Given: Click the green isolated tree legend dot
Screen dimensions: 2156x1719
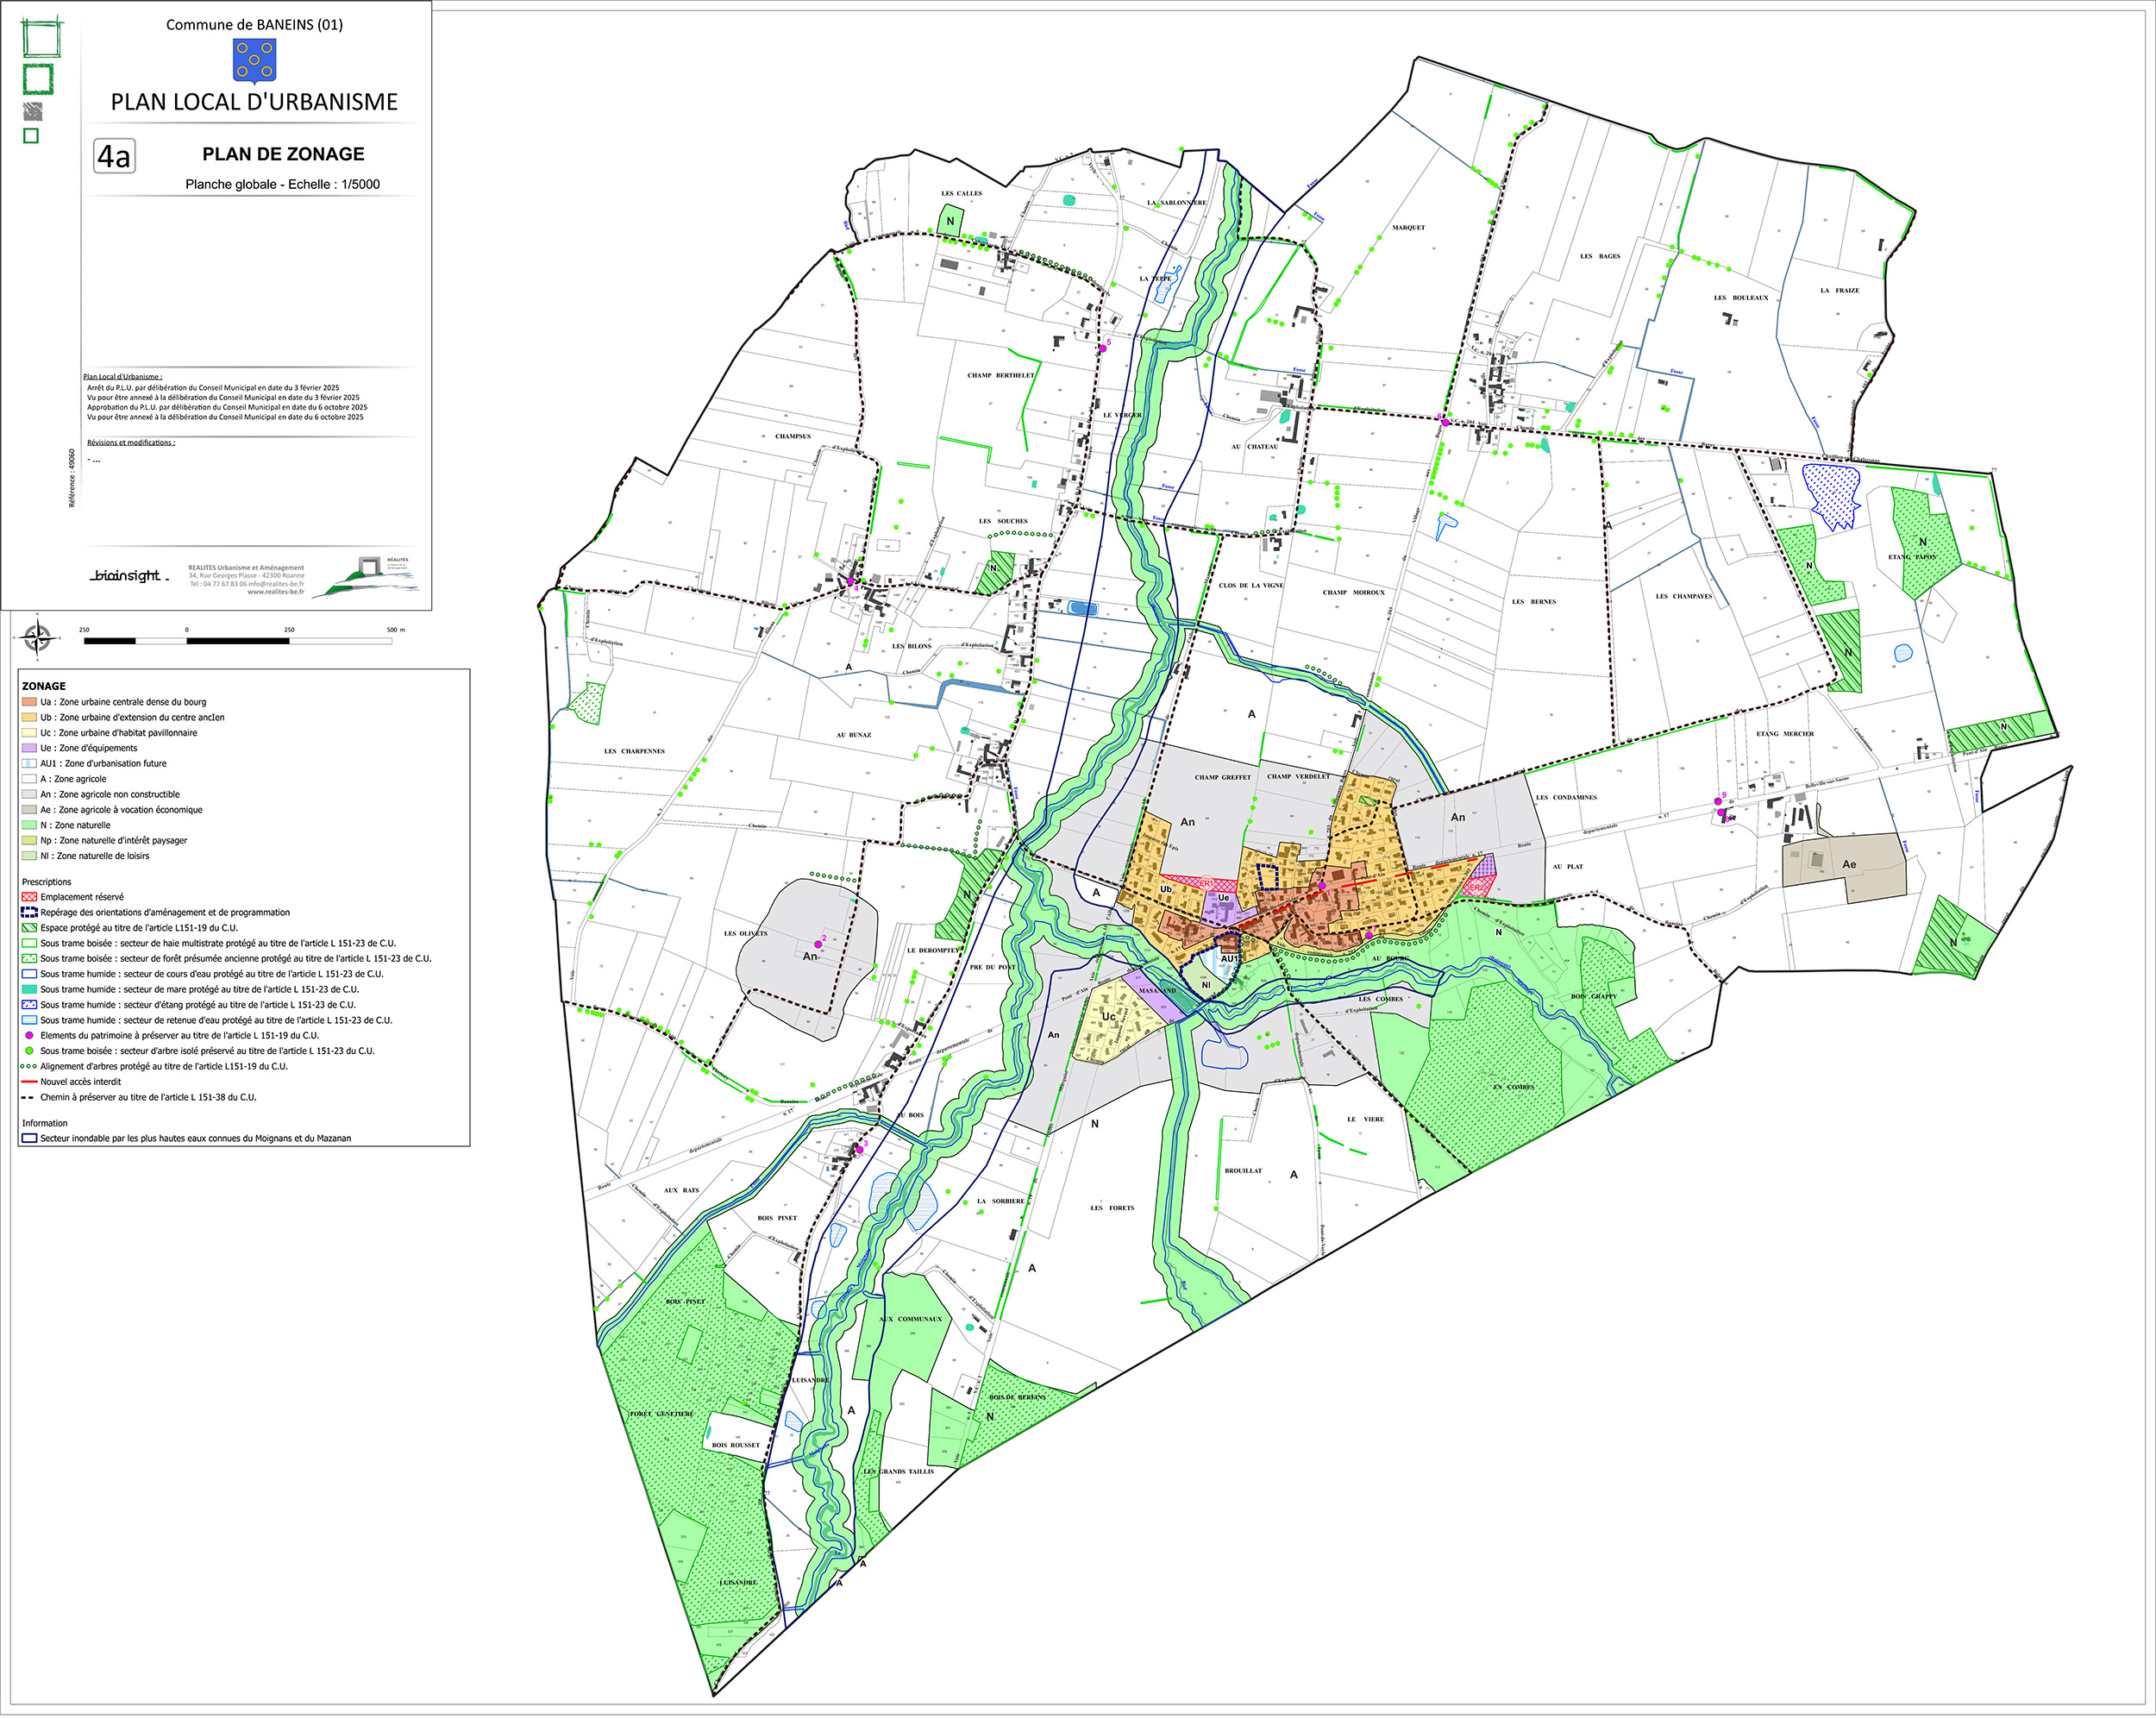Looking at the screenshot, I should click(29, 1051).
